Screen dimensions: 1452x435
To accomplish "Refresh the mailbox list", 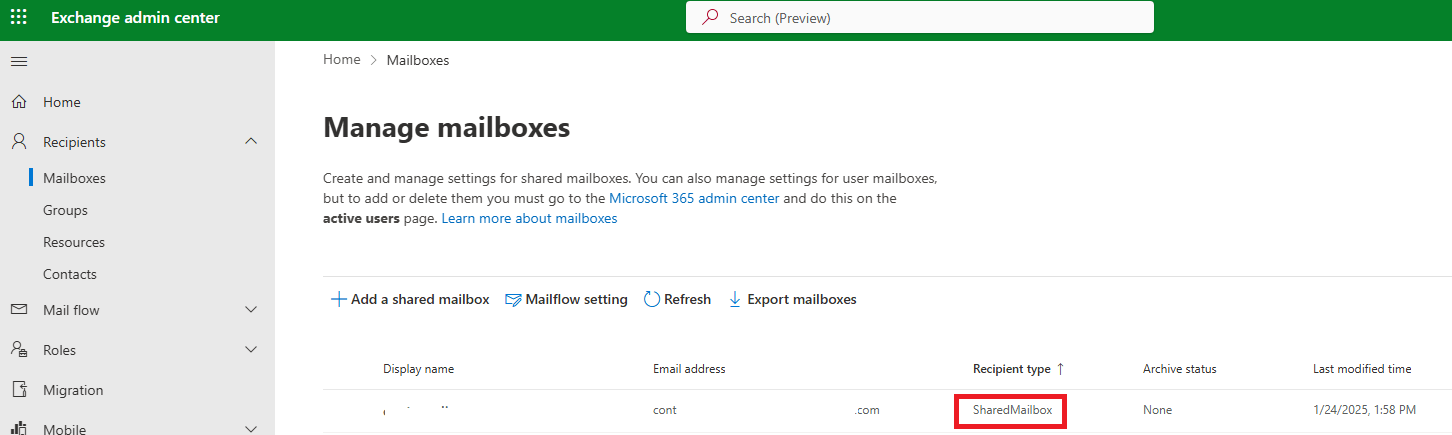I will pyautogui.click(x=677, y=299).
